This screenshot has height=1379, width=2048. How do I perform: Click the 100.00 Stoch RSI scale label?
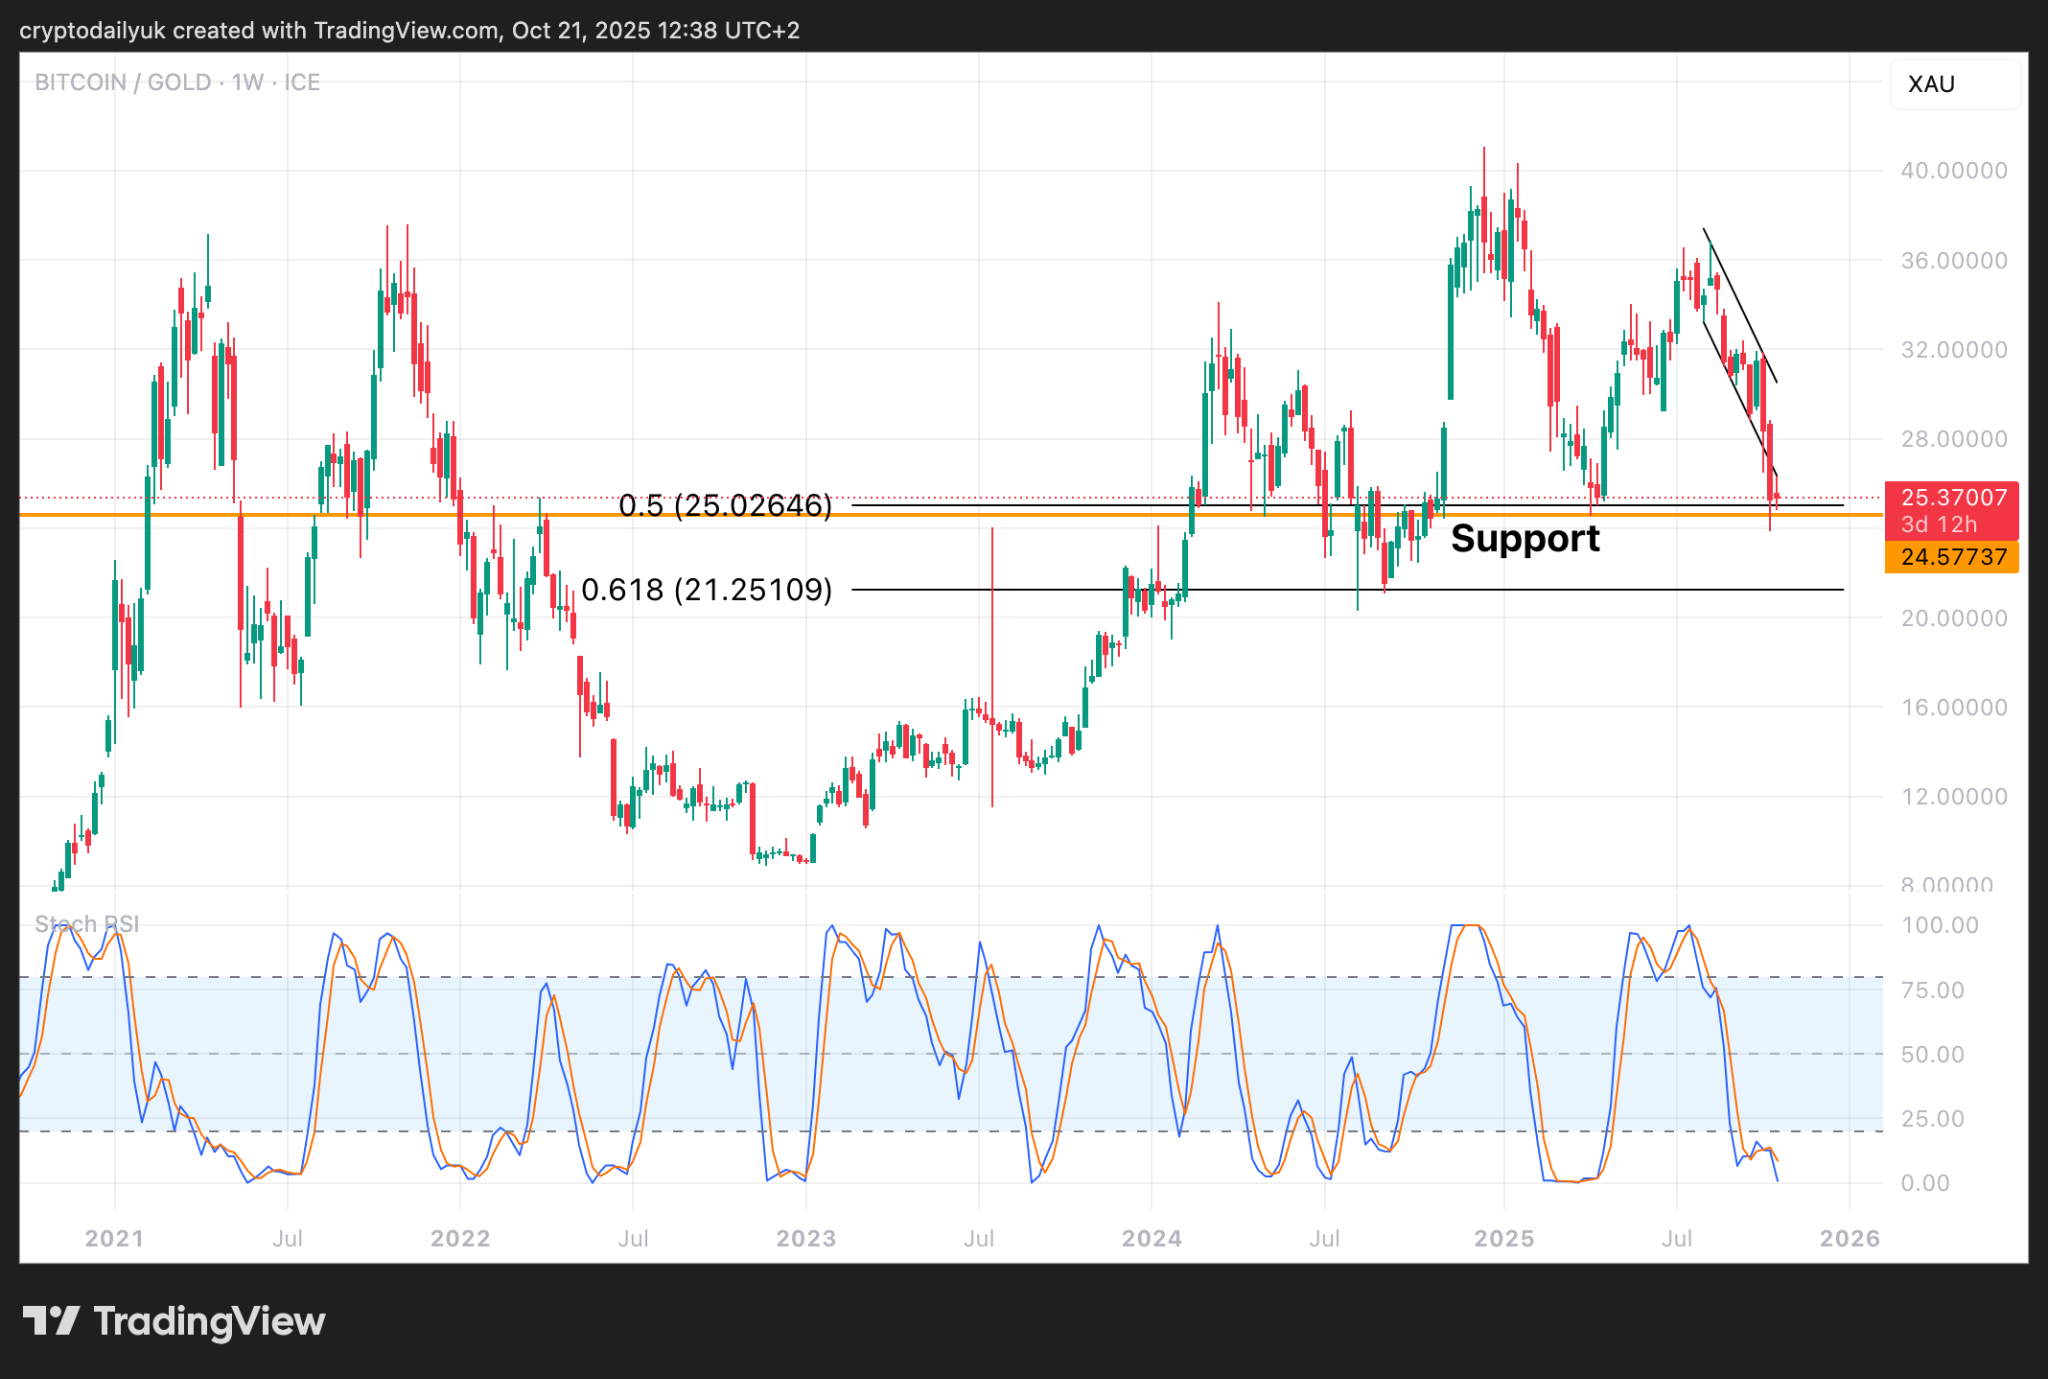1939,925
